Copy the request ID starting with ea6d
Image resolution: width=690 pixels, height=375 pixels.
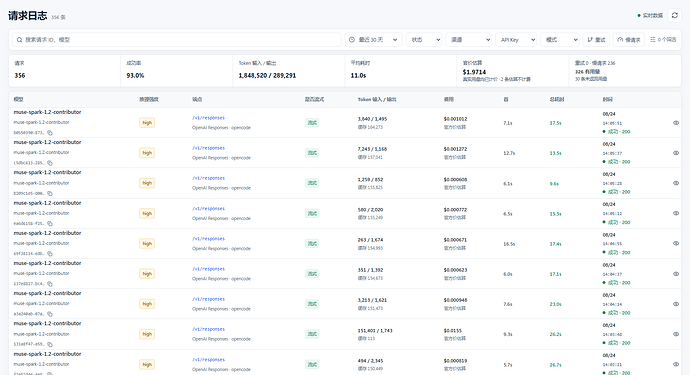50,224
